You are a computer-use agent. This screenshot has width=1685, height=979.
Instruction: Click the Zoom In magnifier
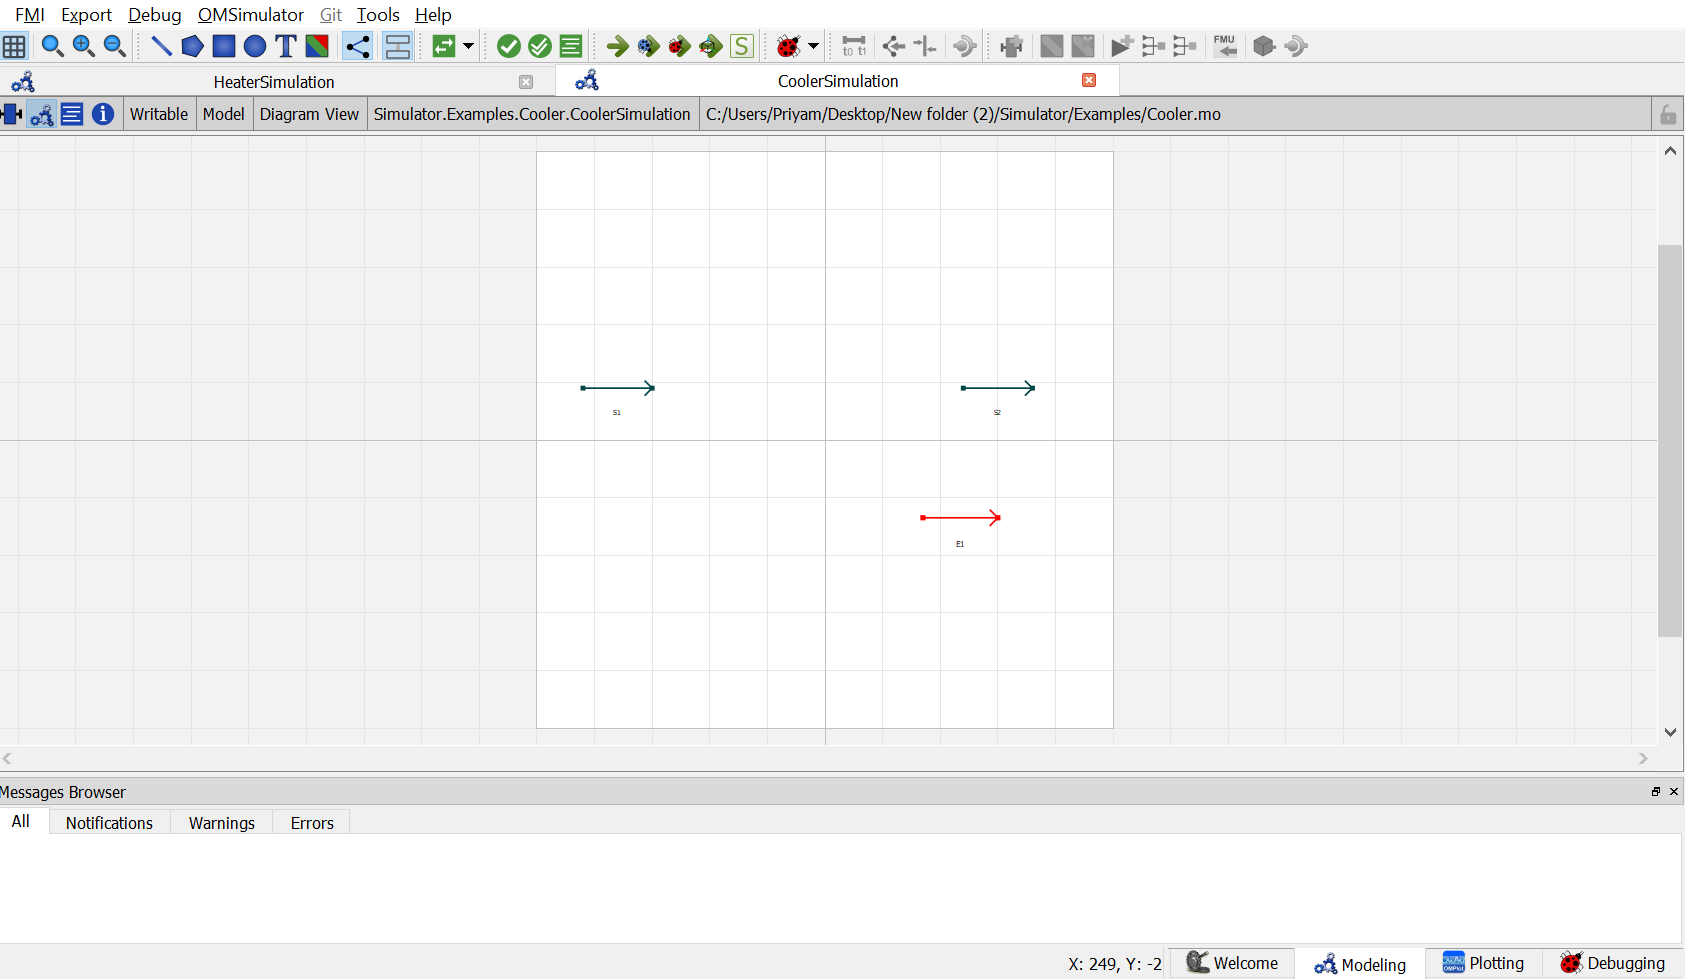83,46
